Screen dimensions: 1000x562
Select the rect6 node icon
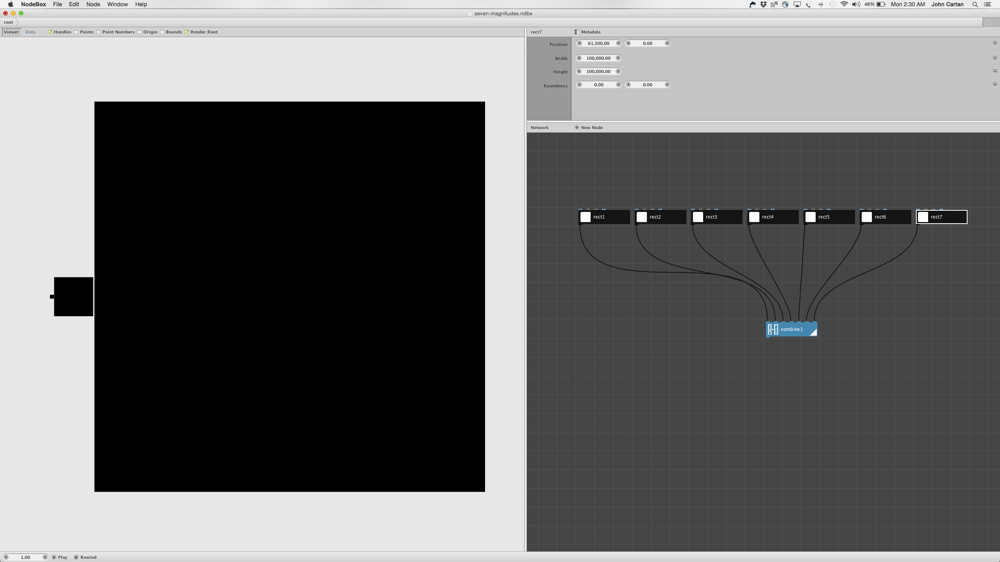866,217
